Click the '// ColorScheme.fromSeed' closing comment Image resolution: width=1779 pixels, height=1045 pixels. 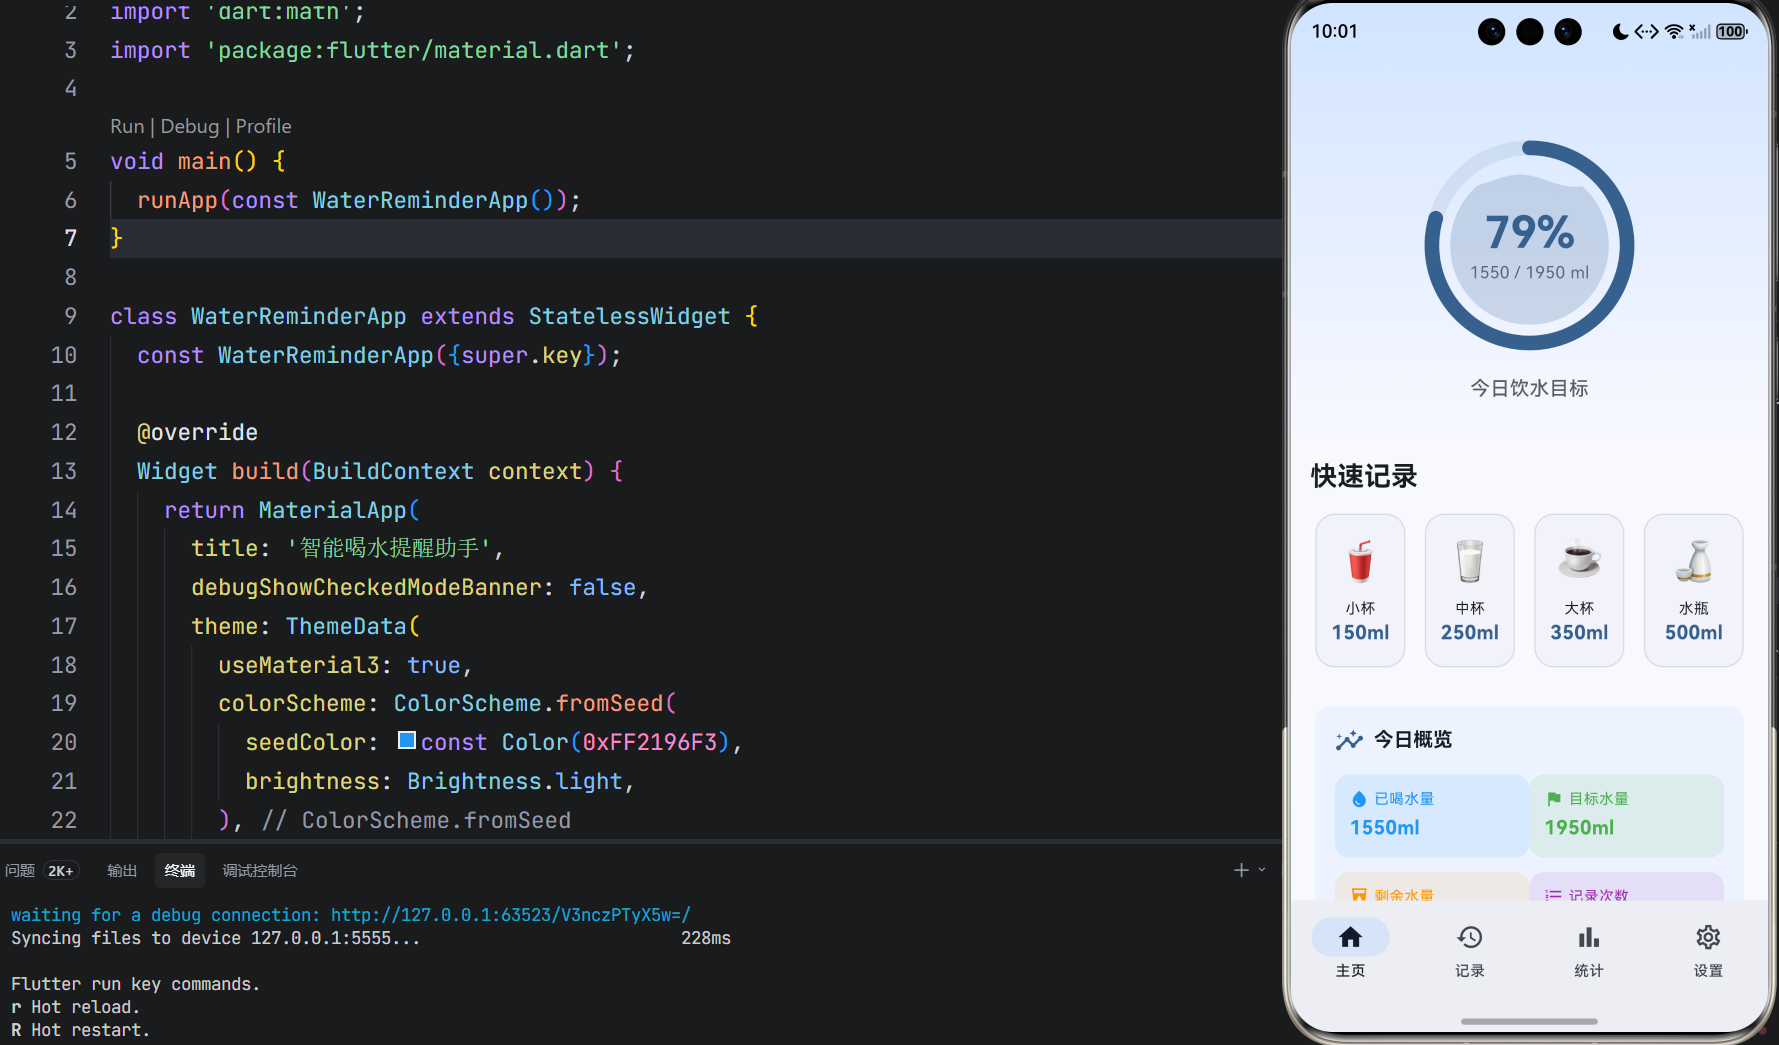(416, 820)
